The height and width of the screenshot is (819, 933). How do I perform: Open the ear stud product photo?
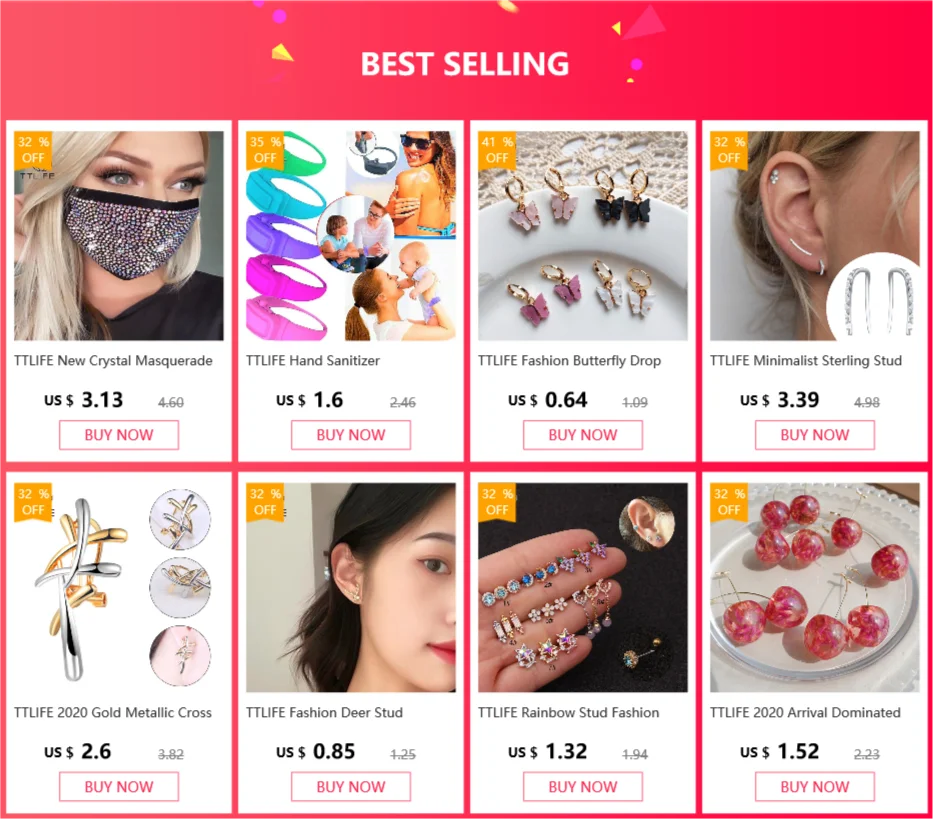(815, 236)
